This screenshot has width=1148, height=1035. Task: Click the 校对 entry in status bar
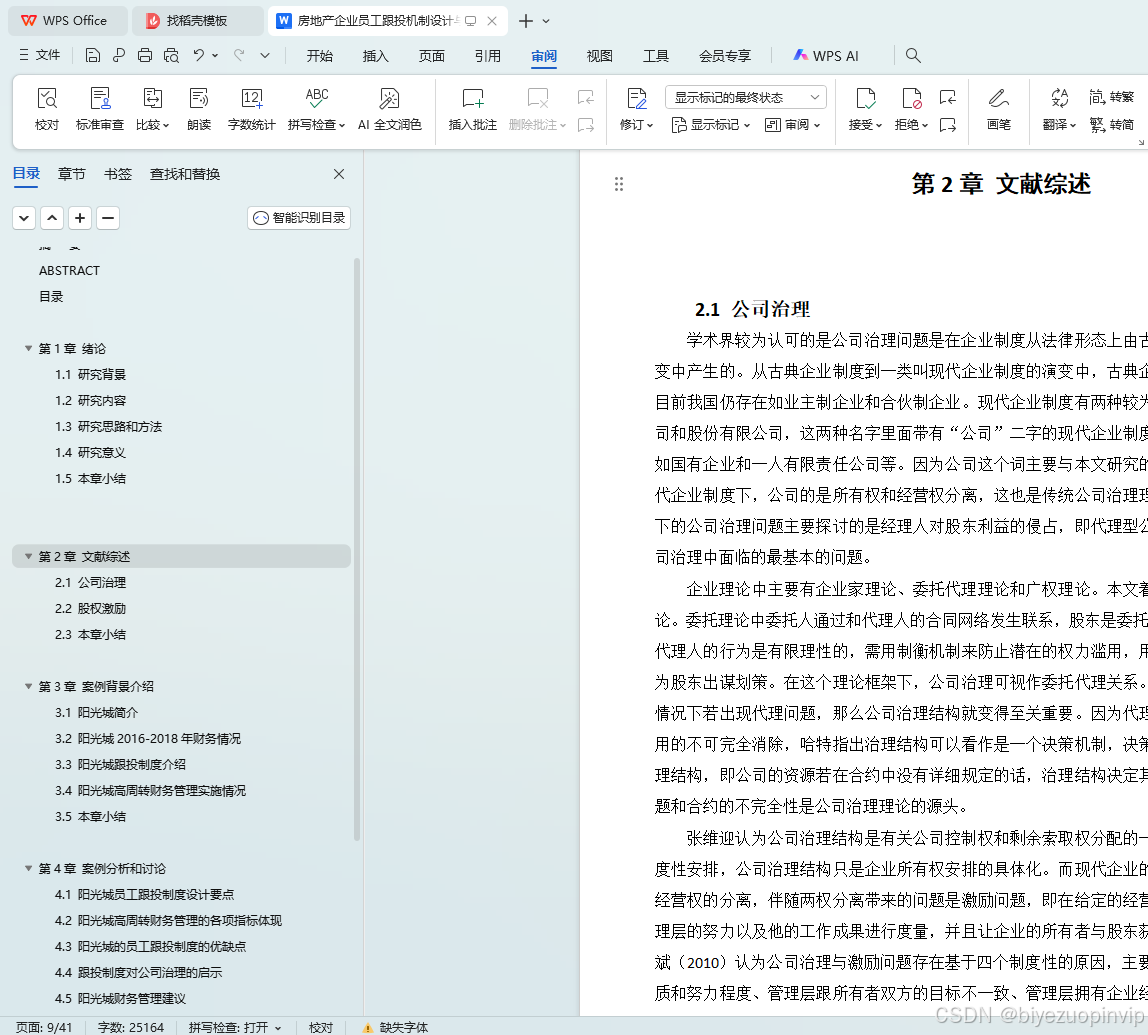[x=321, y=1027]
